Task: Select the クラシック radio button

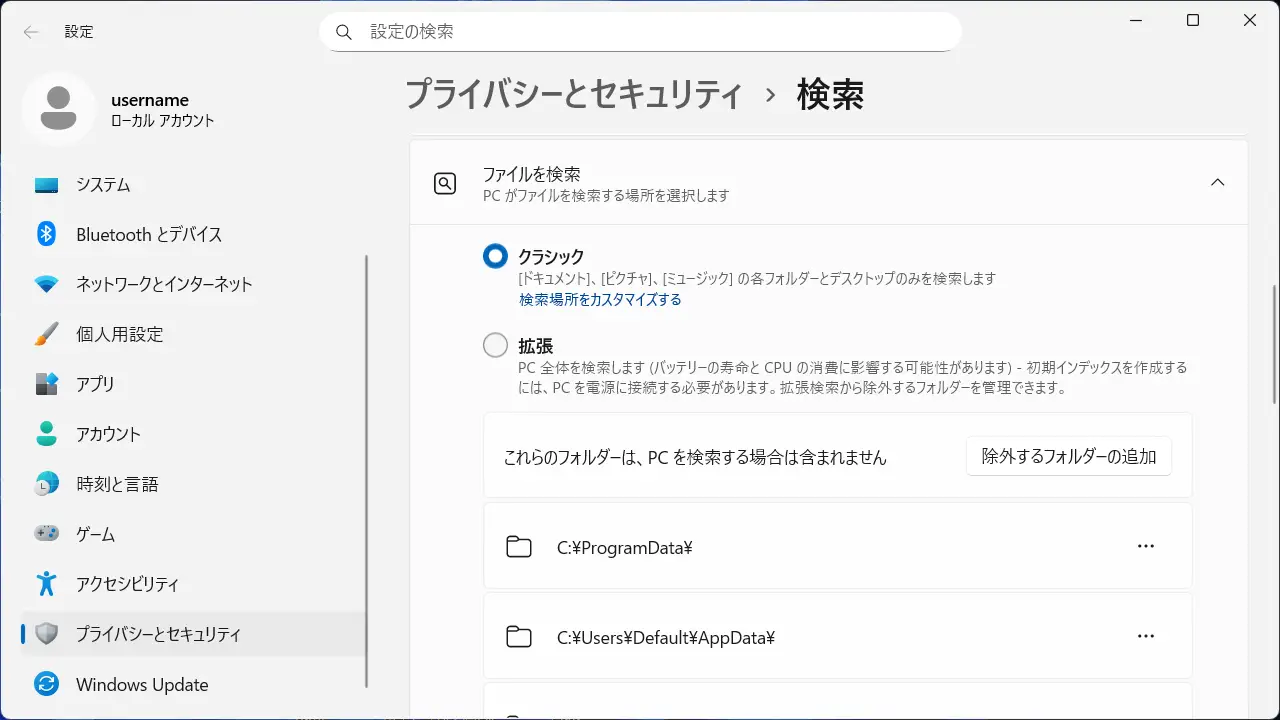Action: tap(495, 257)
